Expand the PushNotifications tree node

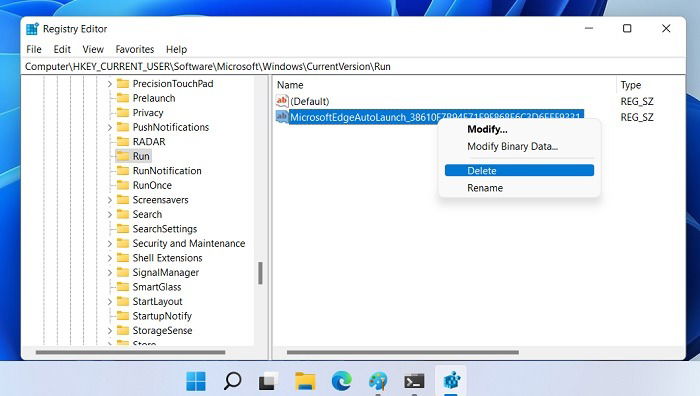click(x=110, y=127)
